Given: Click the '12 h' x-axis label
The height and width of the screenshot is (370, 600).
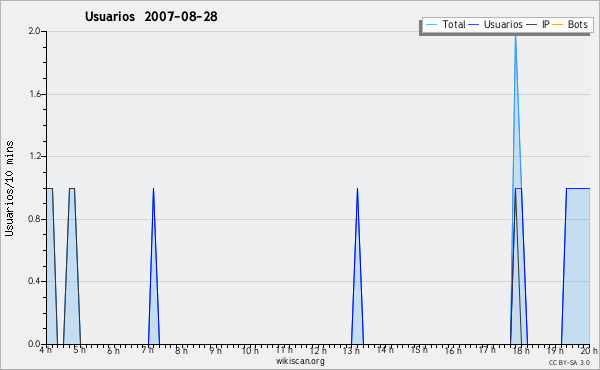Looking at the screenshot, I should point(318,350).
